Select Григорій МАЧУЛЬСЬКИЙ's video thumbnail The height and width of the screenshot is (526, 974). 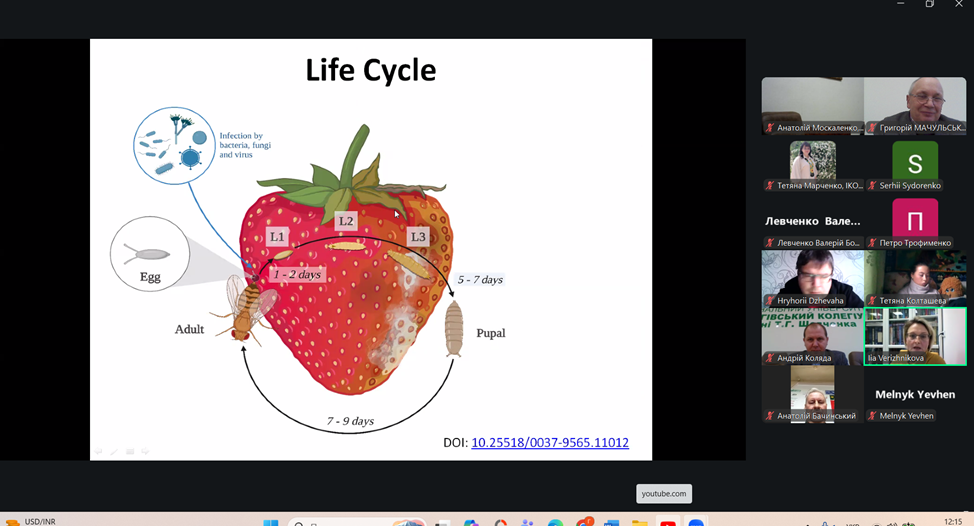pyautogui.click(x=915, y=104)
